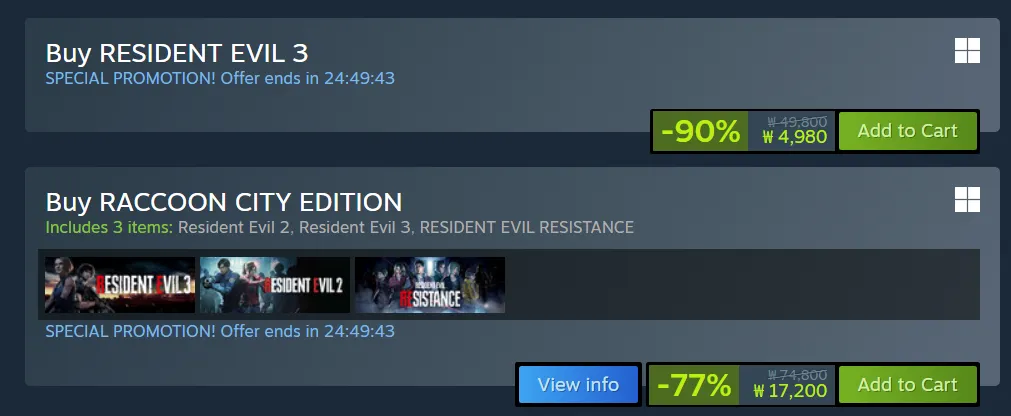Click the "Buy RACCOON CITY EDITION" heading
This screenshot has width=1011, height=416.
pyautogui.click(x=224, y=203)
